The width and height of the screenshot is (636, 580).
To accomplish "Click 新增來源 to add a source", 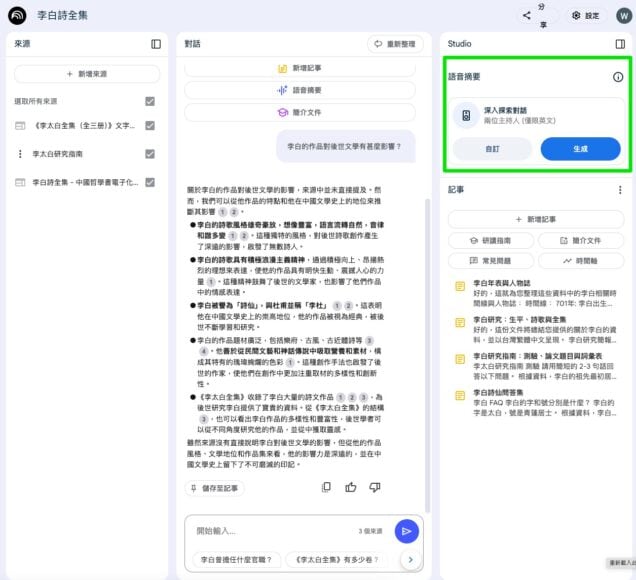I will tap(87, 74).
